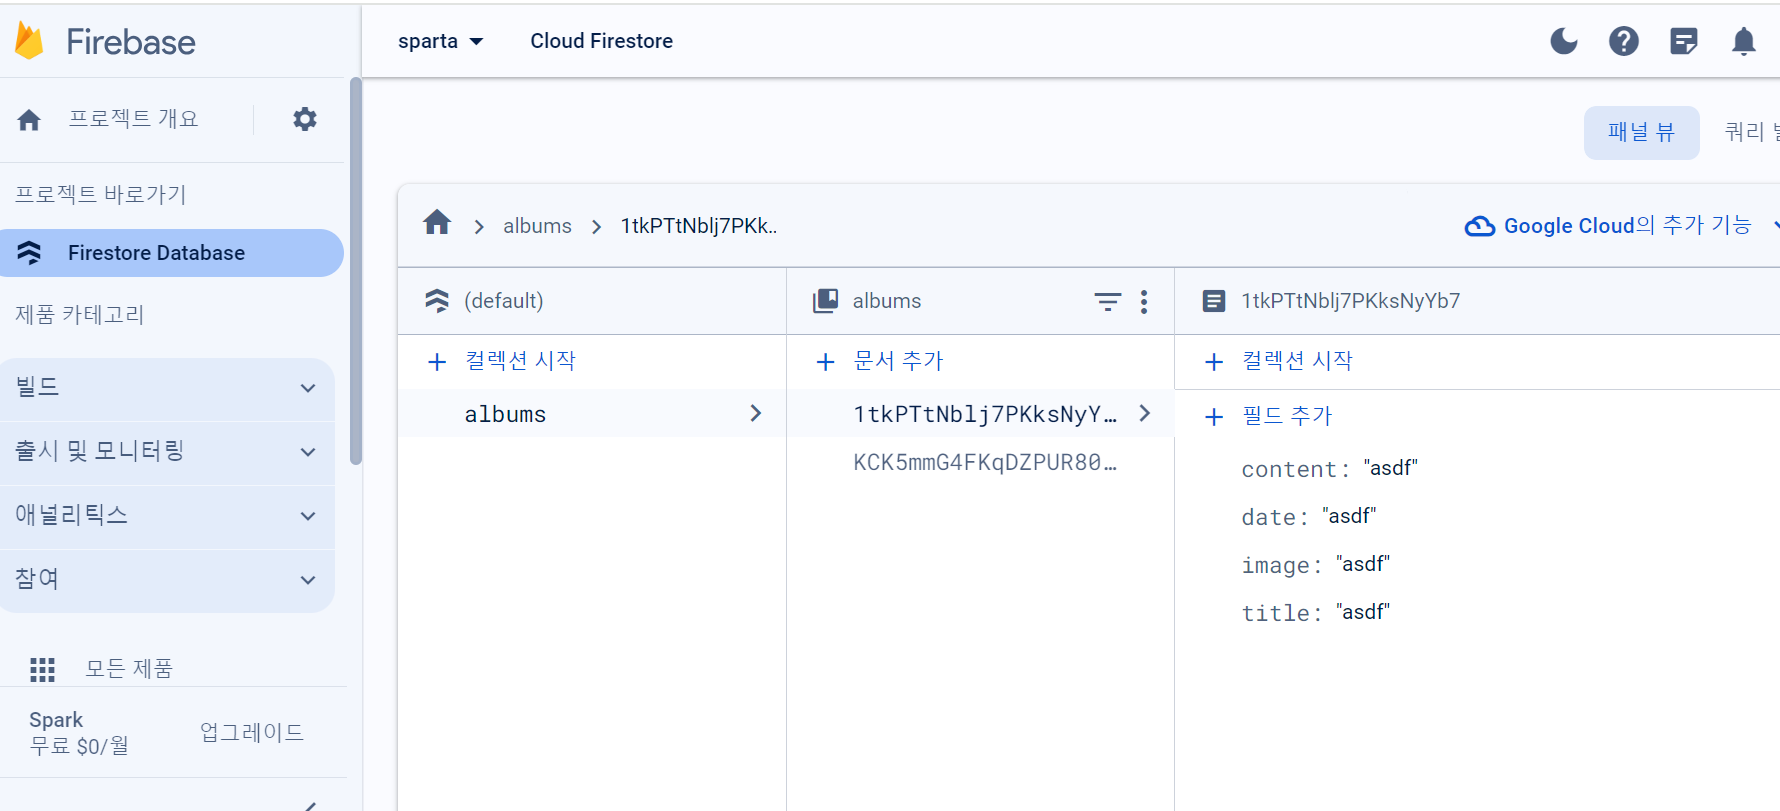Screen dimensions: 1780x811
Task: Toggle dark mode moon icon
Action: coord(1564,41)
